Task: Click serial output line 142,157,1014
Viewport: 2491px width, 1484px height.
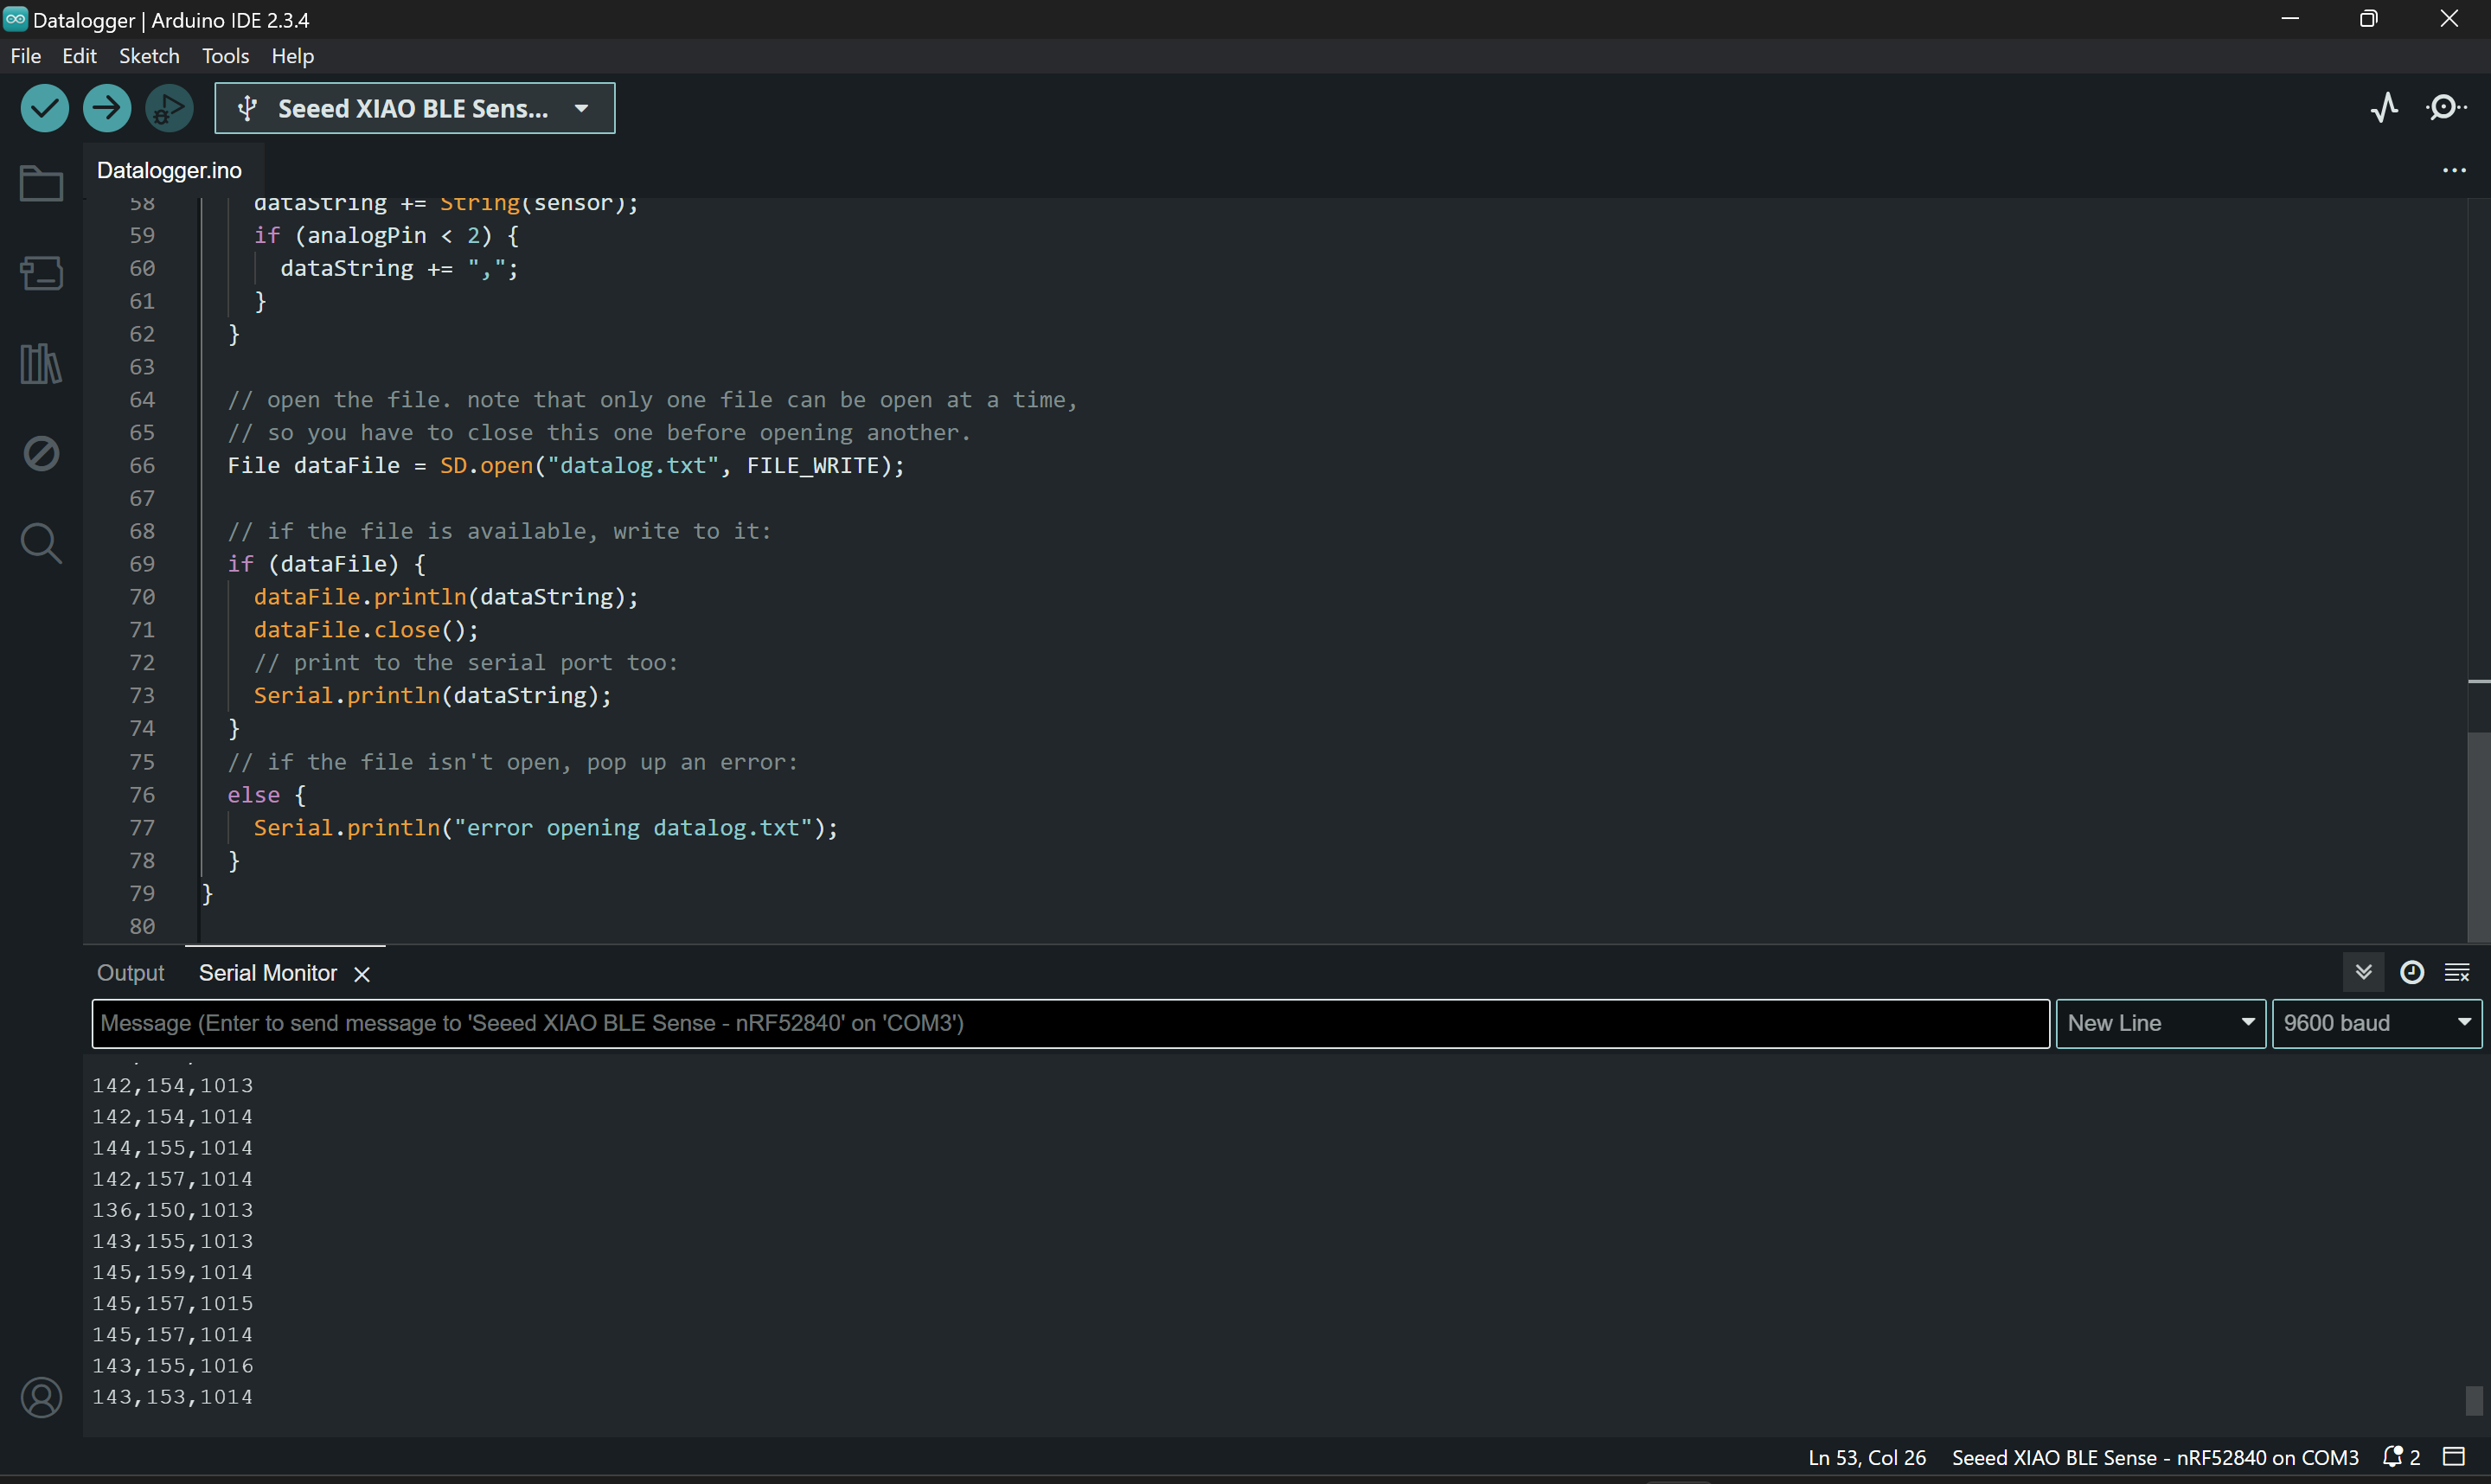Action: (x=172, y=1178)
